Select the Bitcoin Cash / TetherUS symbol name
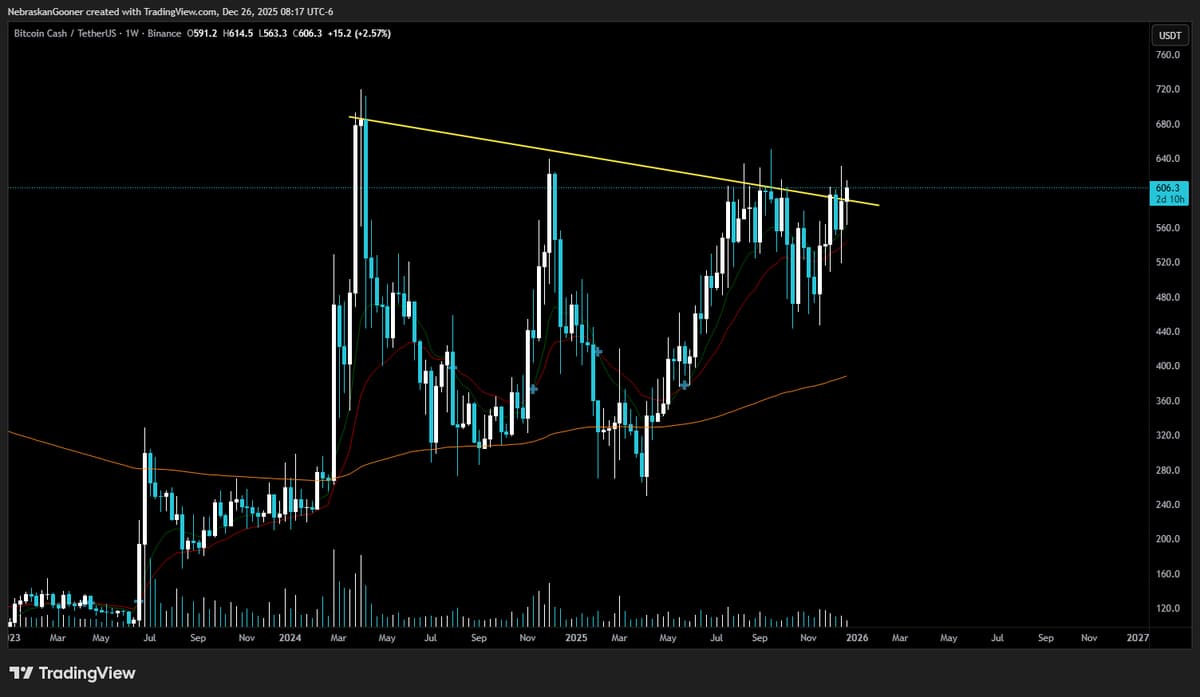Image resolution: width=1200 pixels, height=697 pixels. [65, 33]
